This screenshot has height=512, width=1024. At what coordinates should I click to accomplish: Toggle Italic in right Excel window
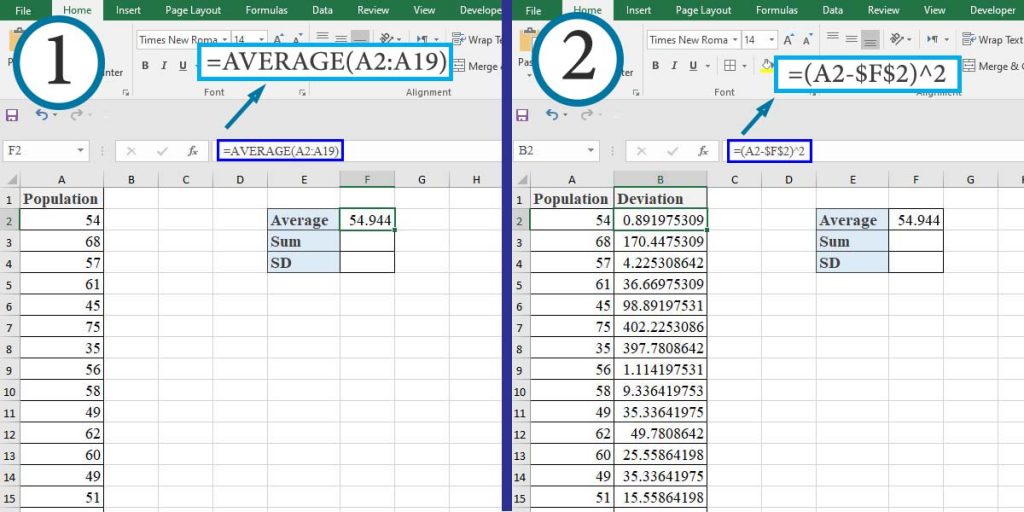pos(673,65)
